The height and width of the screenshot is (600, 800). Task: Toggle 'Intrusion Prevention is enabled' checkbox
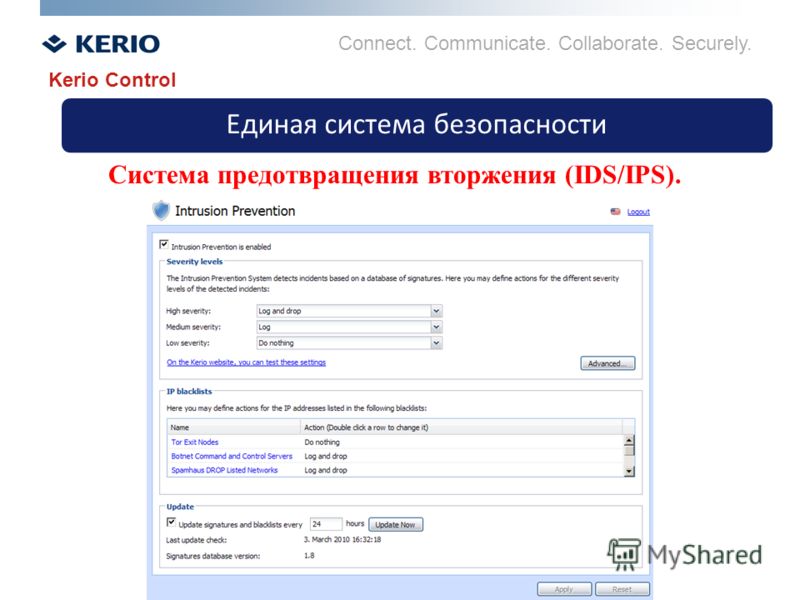(x=164, y=244)
